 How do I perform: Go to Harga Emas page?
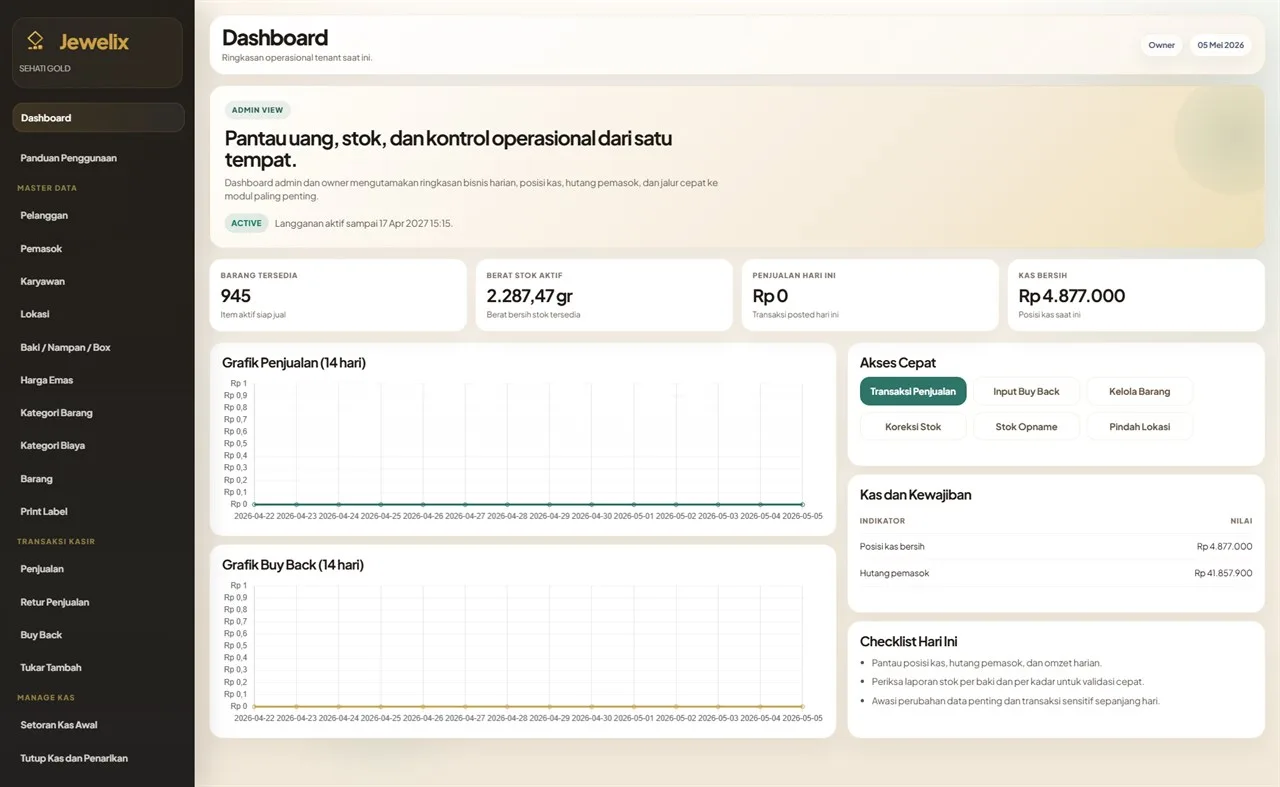tap(98, 380)
